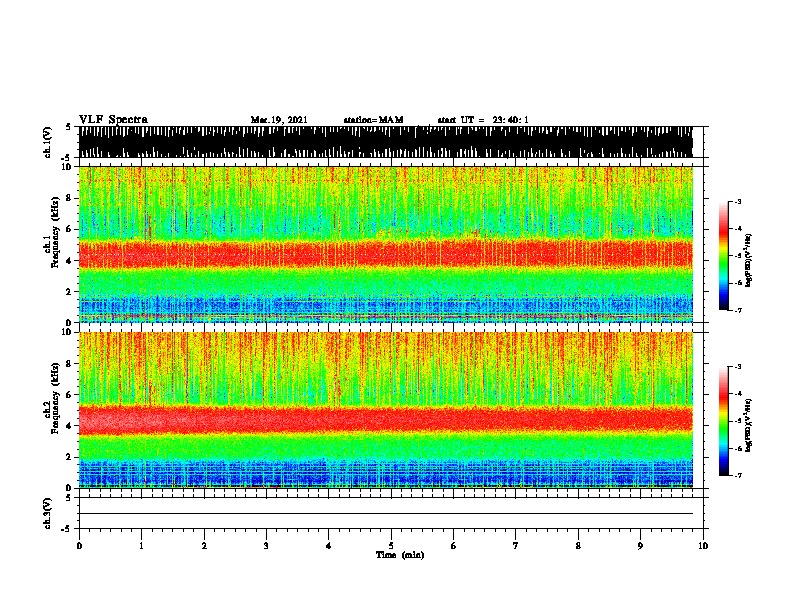Screen dimensions: 792x612
Task: Click the blue low-frequency region of ch.2 spectrogram
Action: click(386, 474)
